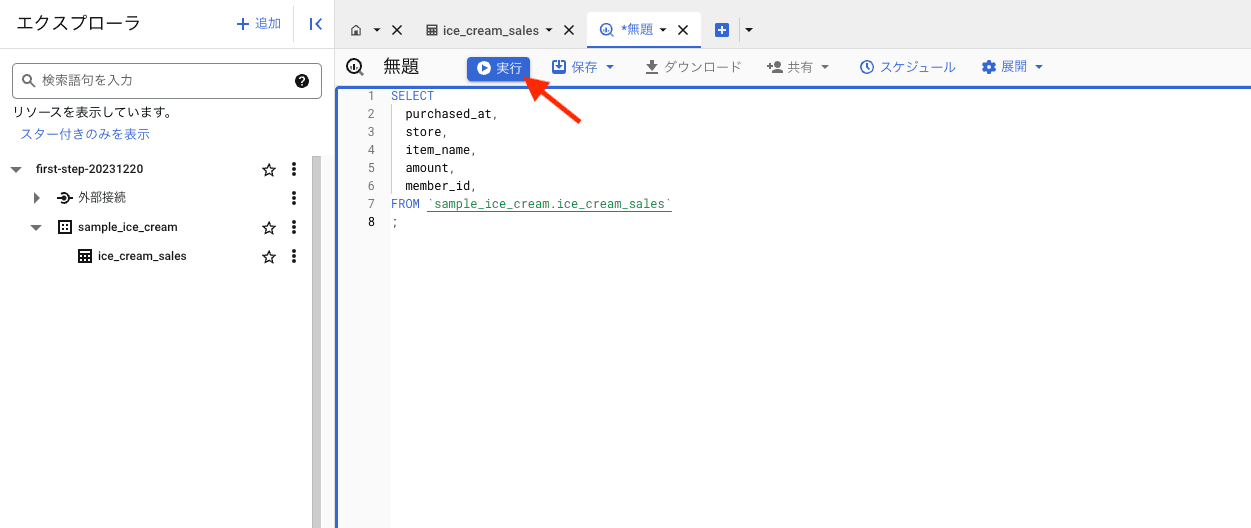Expand the 外部接続 node
Image resolution: width=1251 pixels, height=528 pixels.
[37, 198]
